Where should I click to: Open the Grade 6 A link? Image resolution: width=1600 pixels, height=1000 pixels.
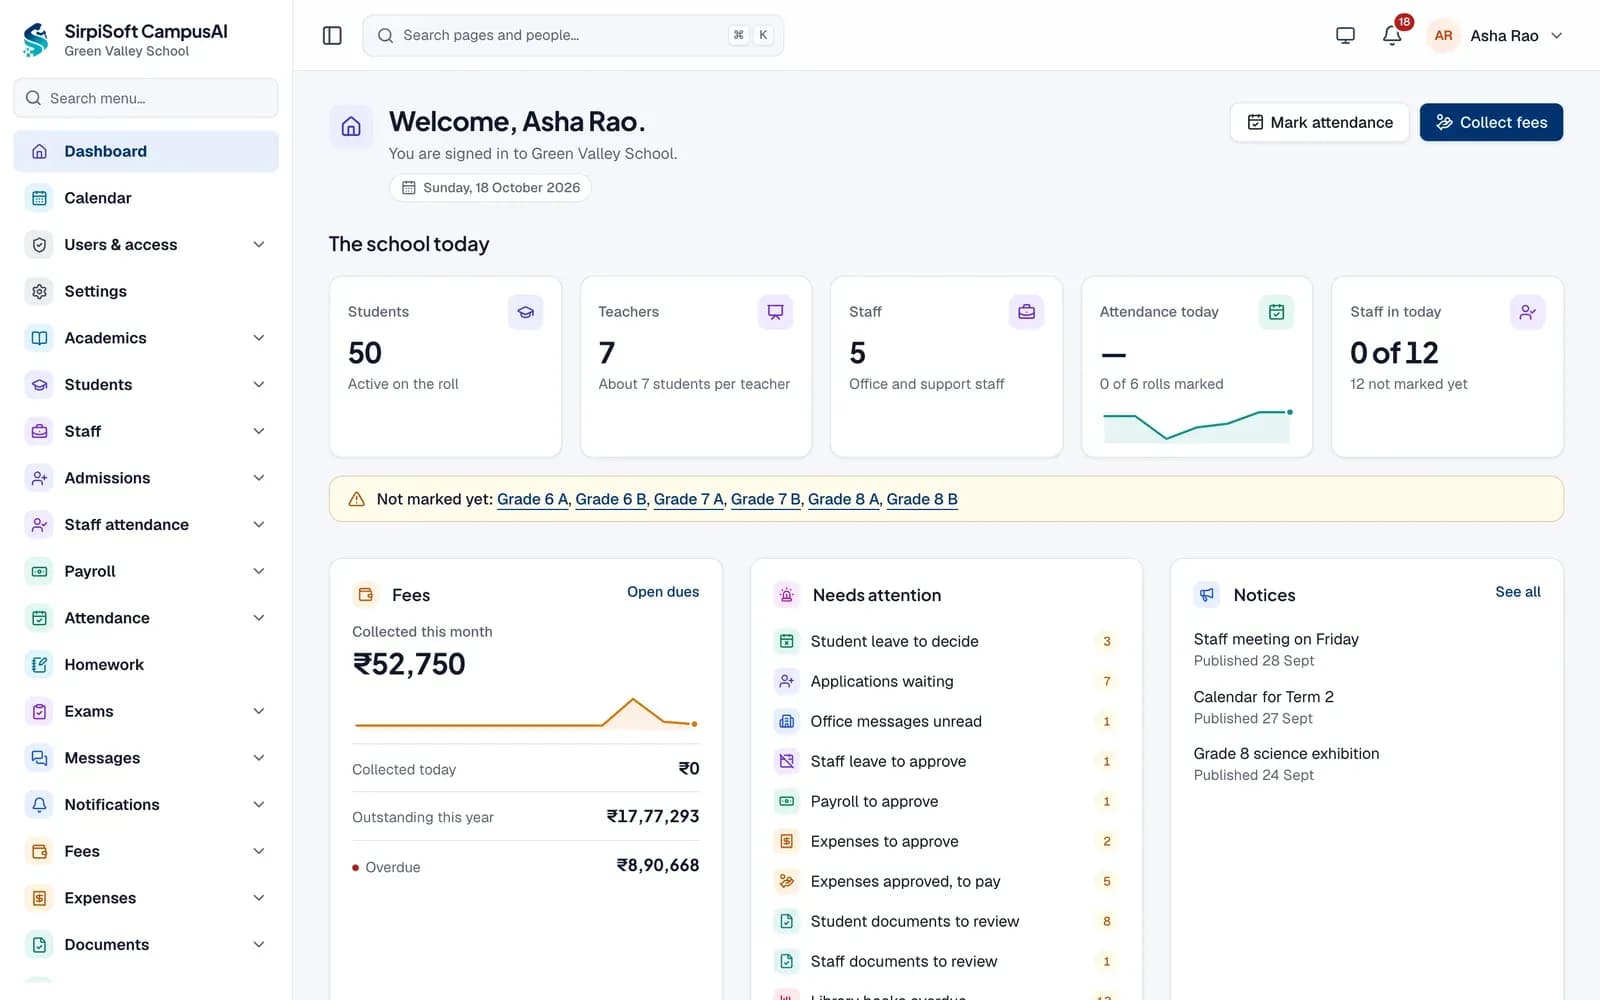(x=533, y=499)
